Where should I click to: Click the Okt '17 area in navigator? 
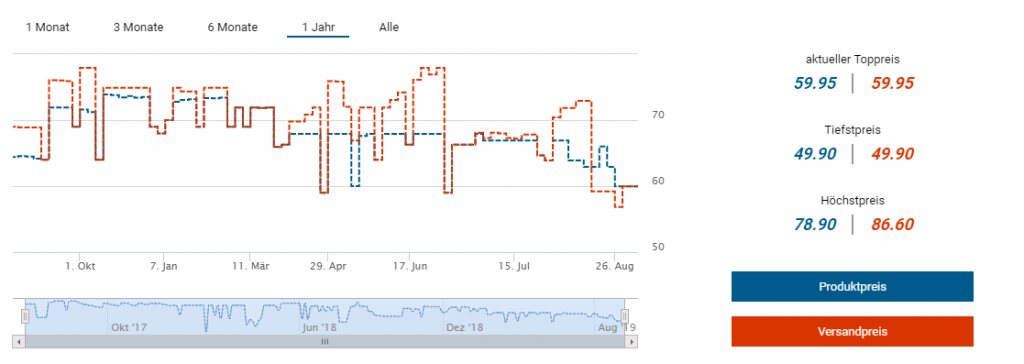pyautogui.click(x=129, y=326)
